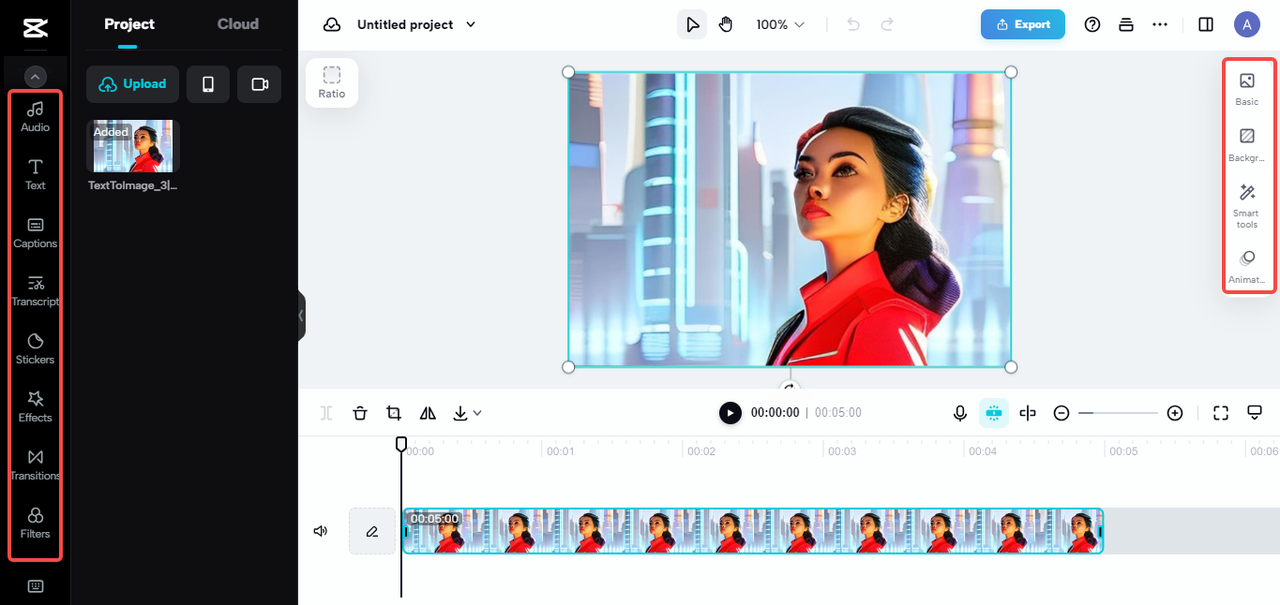The image size is (1280, 605).
Task: Play the timeline preview
Action: (x=731, y=413)
